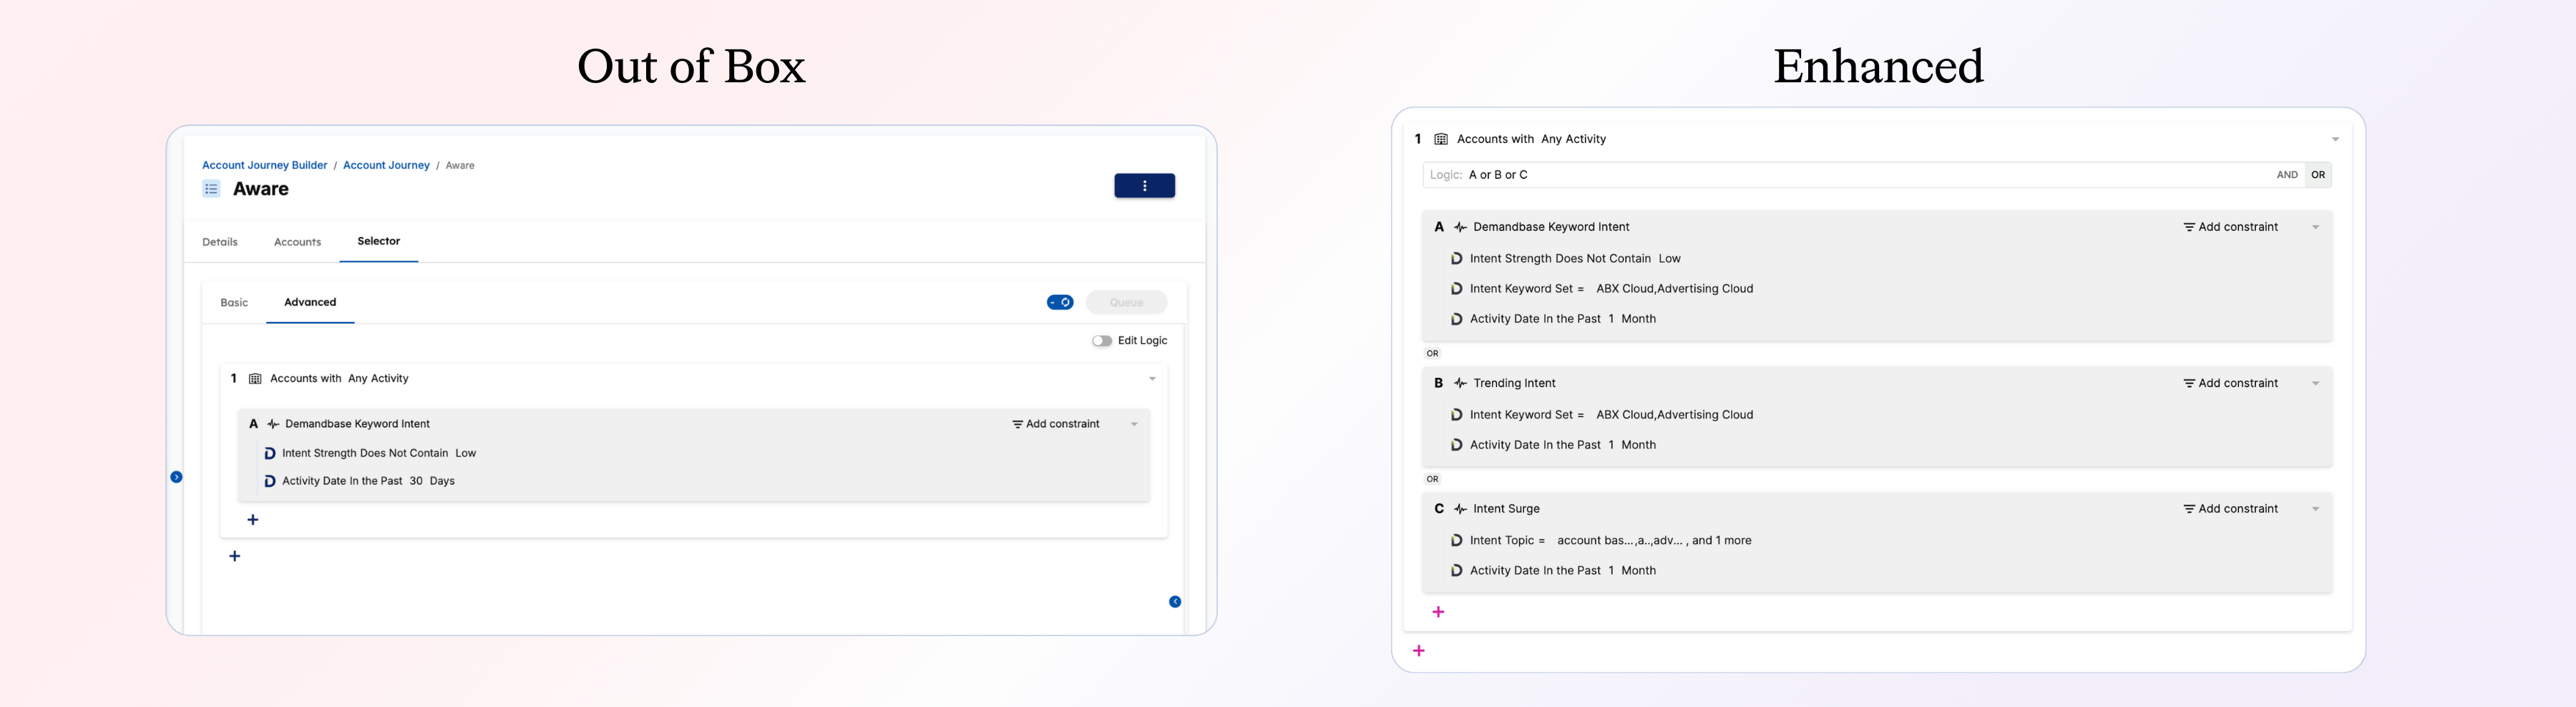
Task: Click the list icon beside Aware title
Action: (x=211, y=189)
